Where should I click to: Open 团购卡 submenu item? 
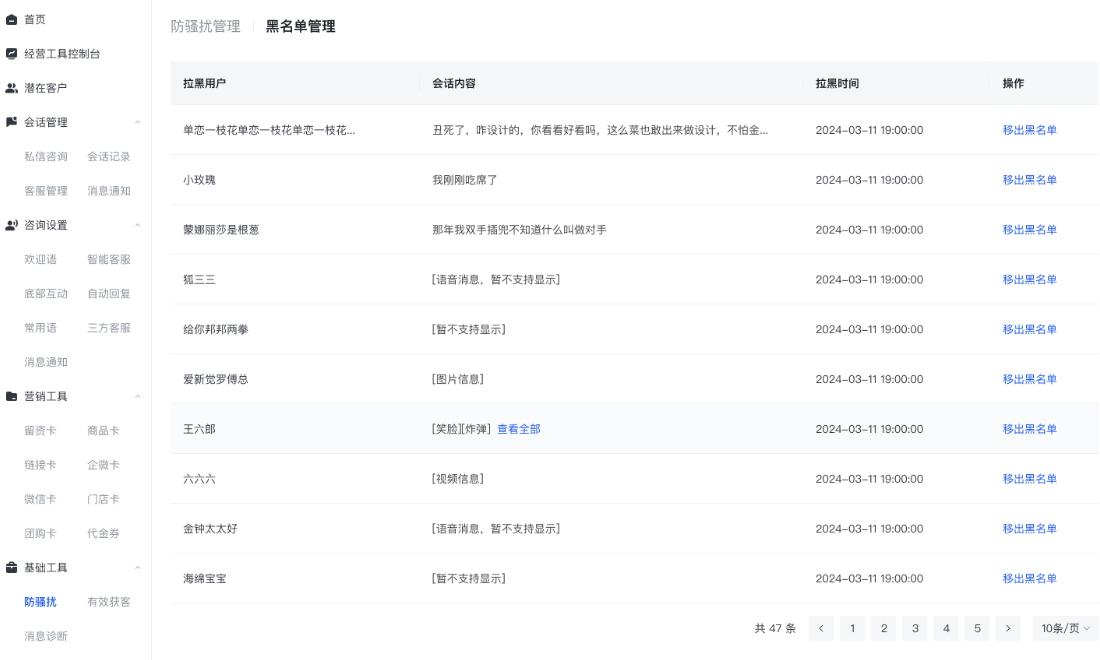(x=40, y=534)
